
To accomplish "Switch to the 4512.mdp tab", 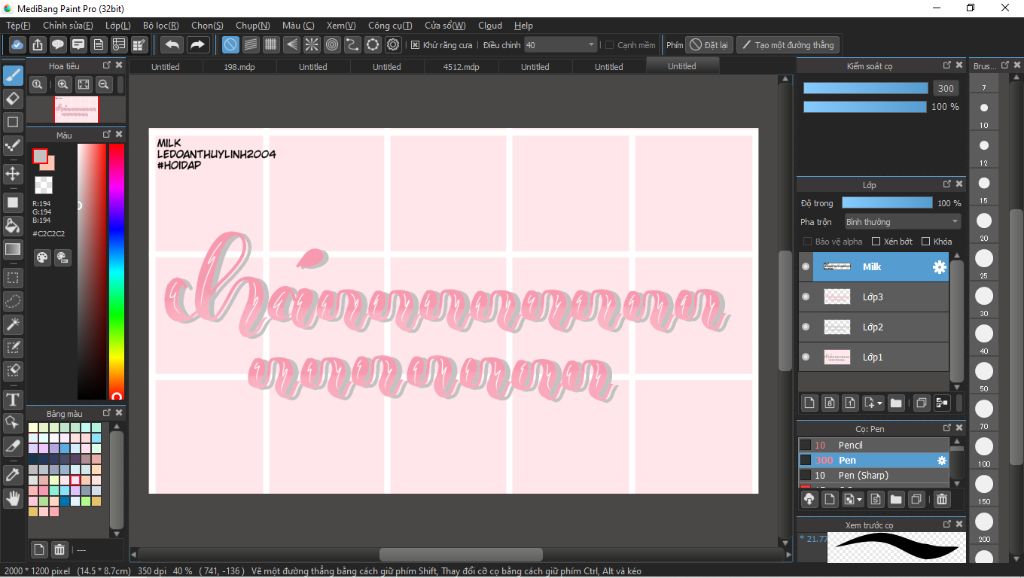I will [461, 67].
